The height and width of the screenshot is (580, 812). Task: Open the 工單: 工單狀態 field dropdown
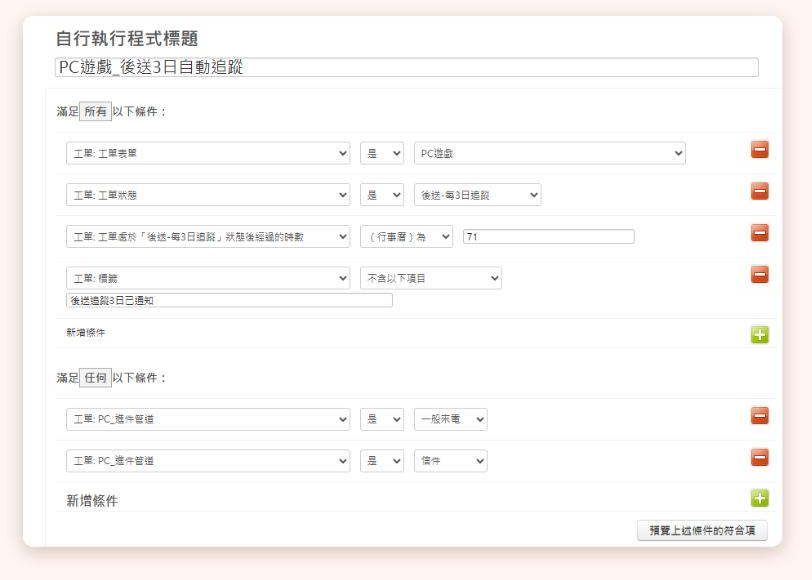click(x=208, y=195)
